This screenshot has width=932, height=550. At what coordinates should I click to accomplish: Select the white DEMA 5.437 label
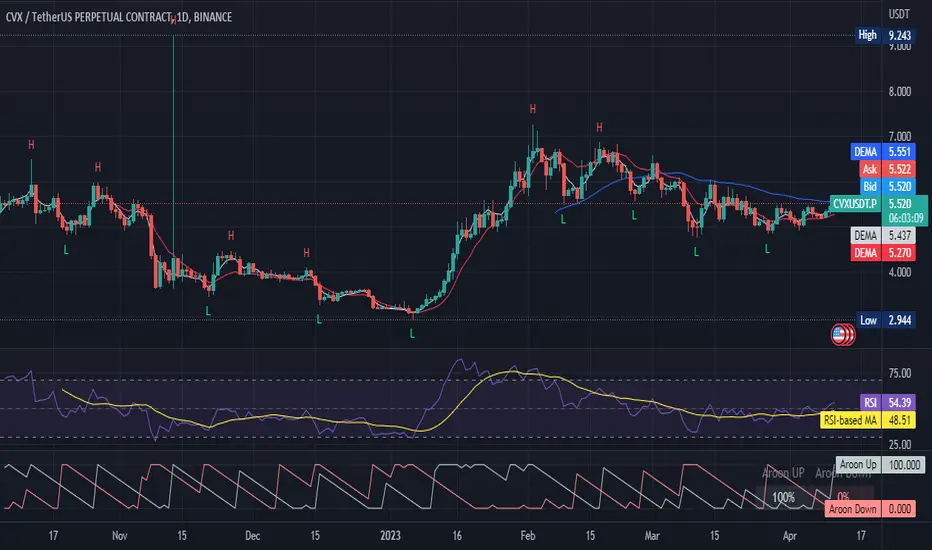click(x=883, y=235)
